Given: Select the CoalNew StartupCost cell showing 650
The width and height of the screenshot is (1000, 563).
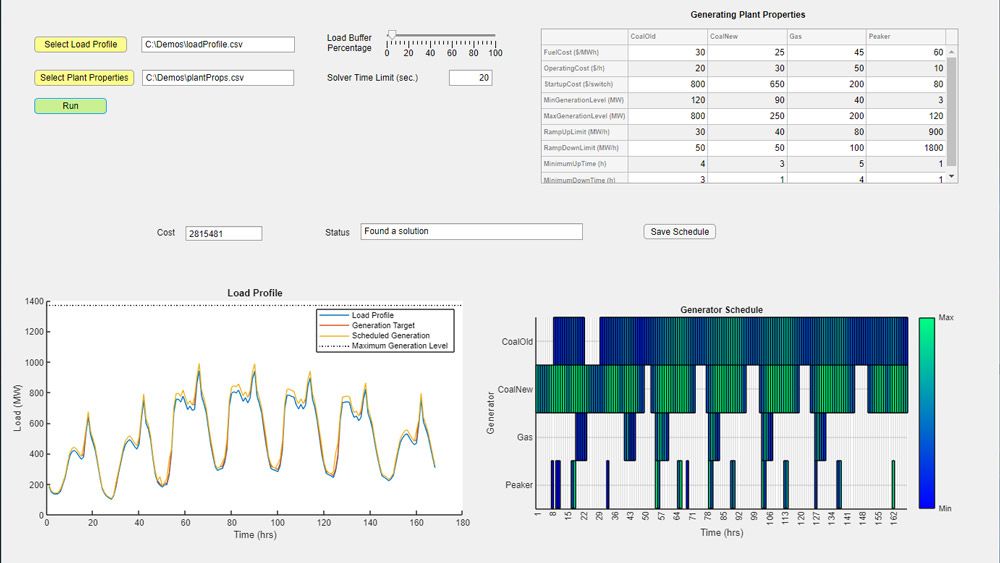Looking at the screenshot, I should point(745,84).
